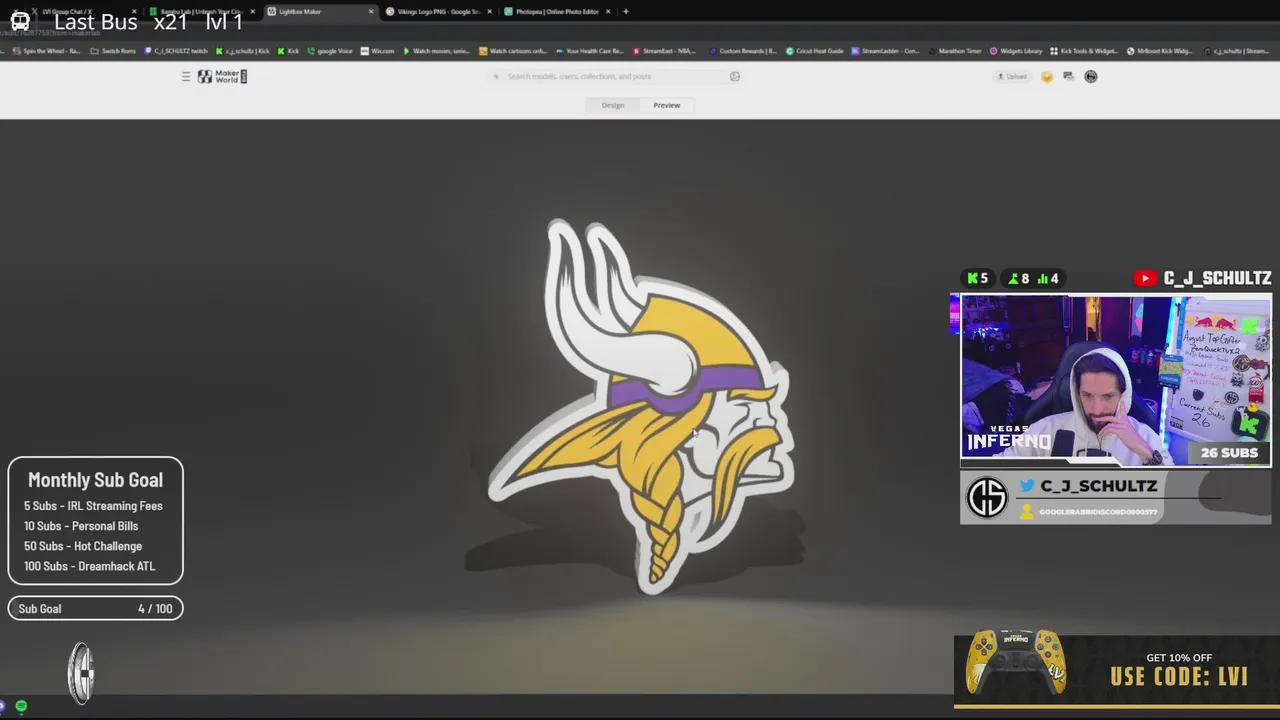
Task: Switch to the Design tab
Action: tap(613, 105)
